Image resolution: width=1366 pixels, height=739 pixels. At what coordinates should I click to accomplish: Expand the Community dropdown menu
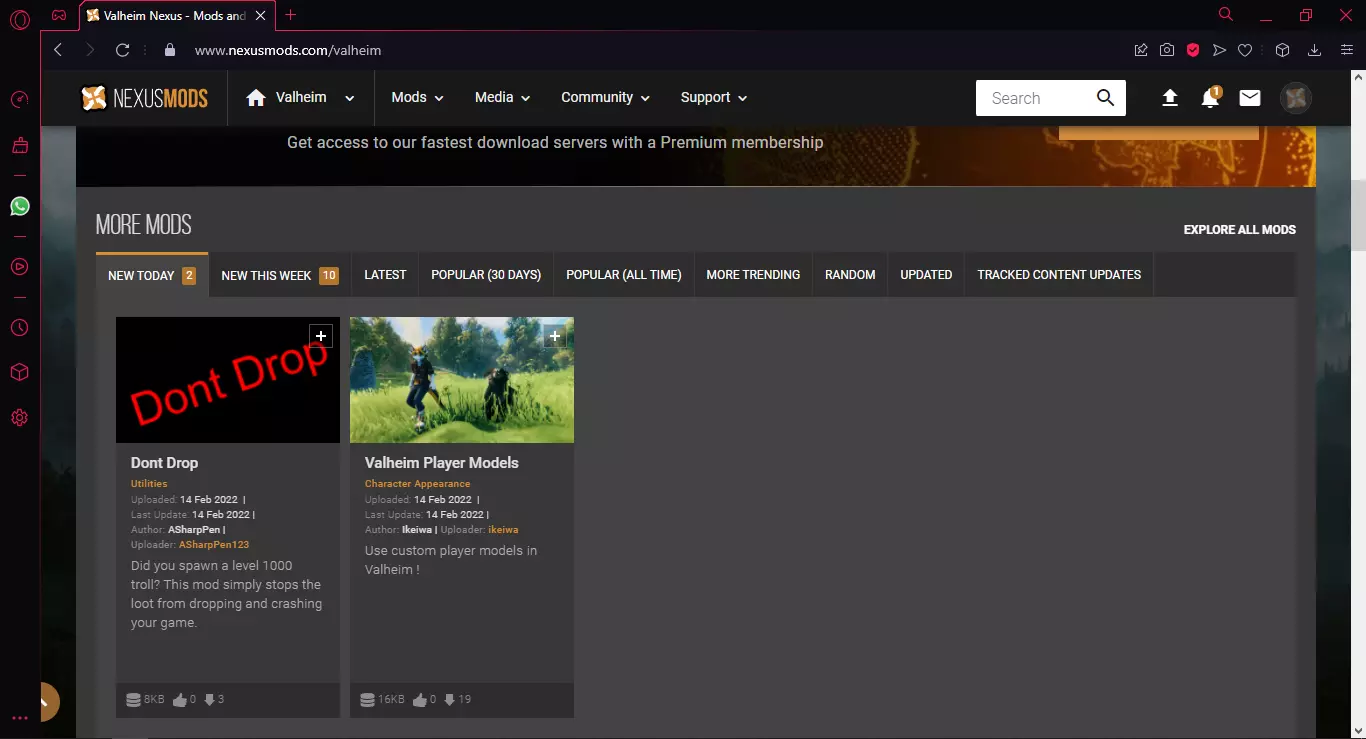click(605, 98)
